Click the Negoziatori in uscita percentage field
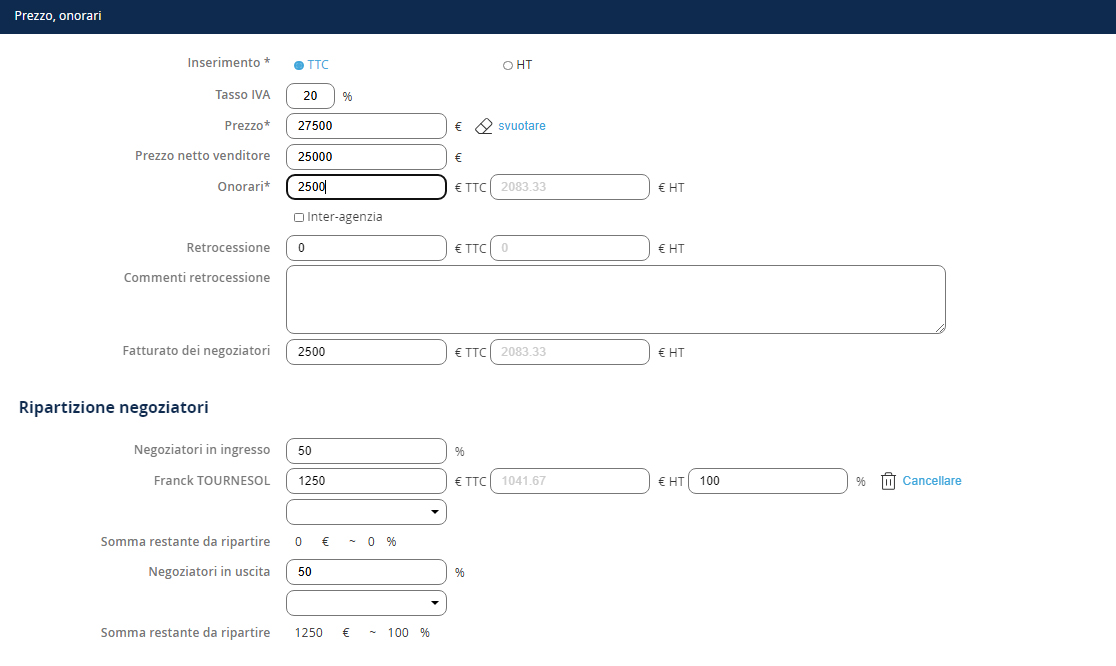Image resolution: width=1116 pixels, height=666 pixels. (366, 572)
